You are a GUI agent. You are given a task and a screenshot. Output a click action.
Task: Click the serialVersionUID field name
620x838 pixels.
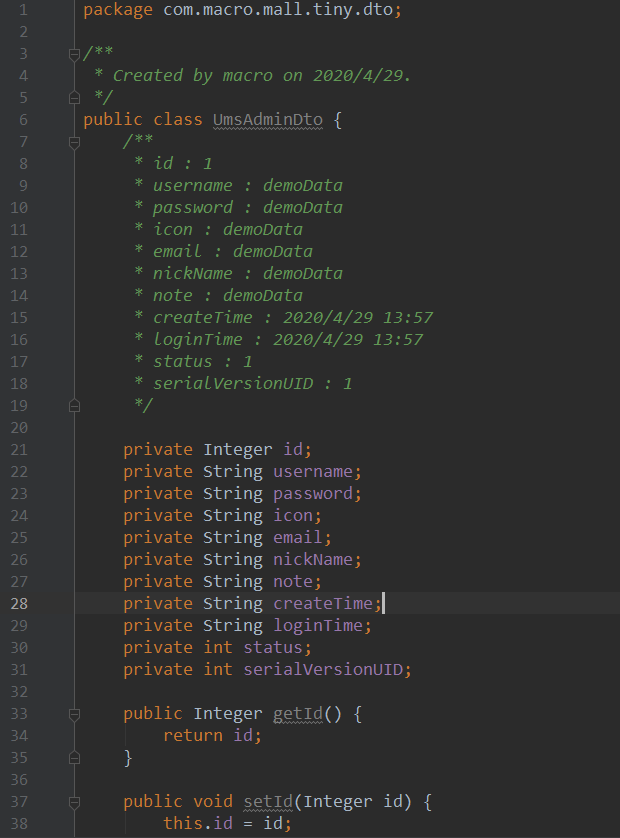point(323,670)
